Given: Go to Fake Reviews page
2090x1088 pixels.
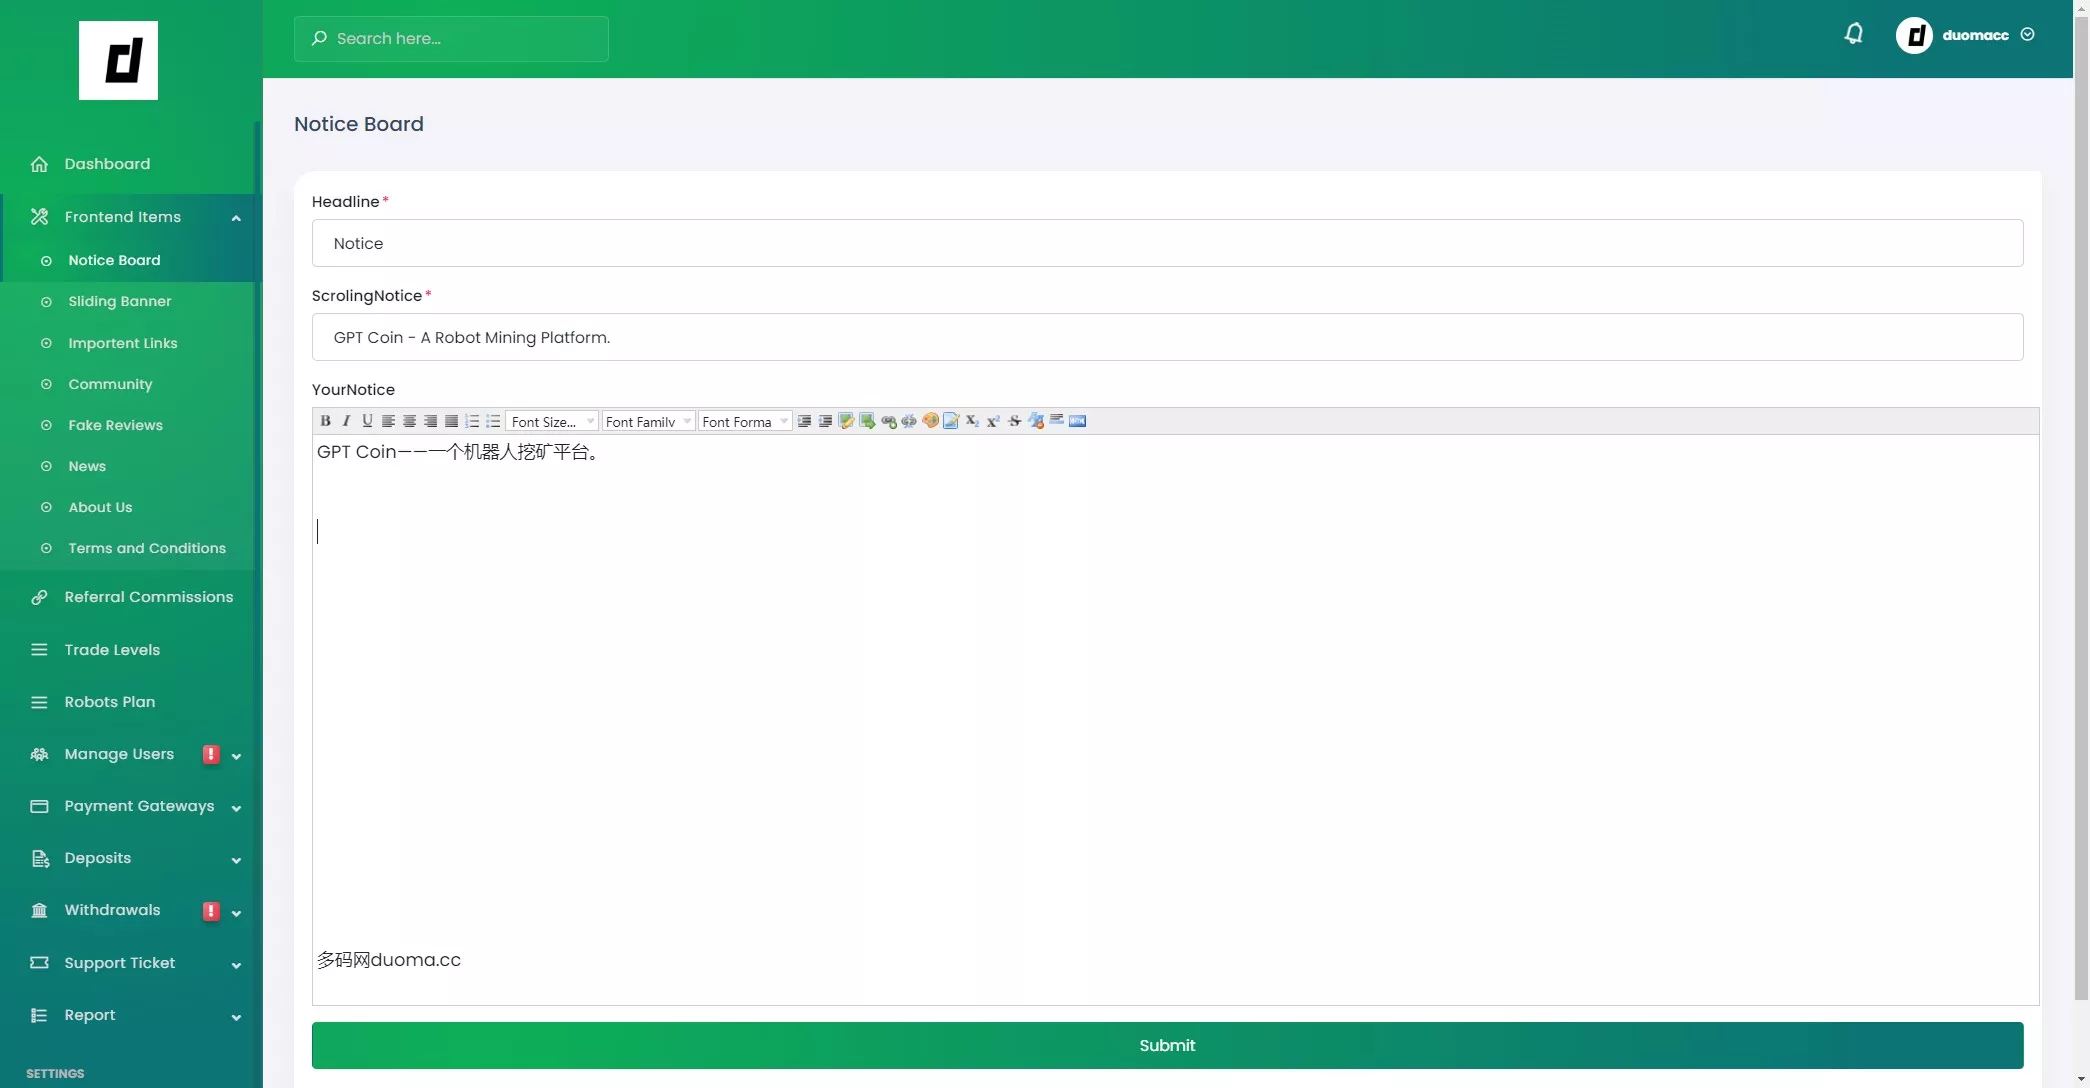Looking at the screenshot, I should 115,425.
